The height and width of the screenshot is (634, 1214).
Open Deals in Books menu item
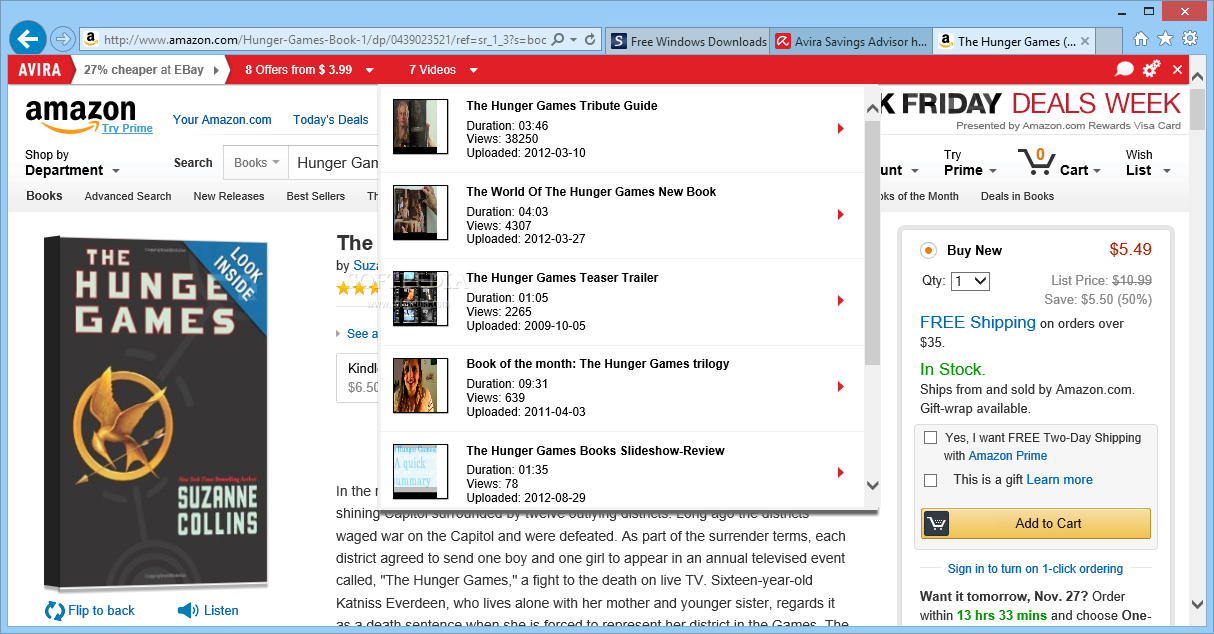coord(1017,196)
